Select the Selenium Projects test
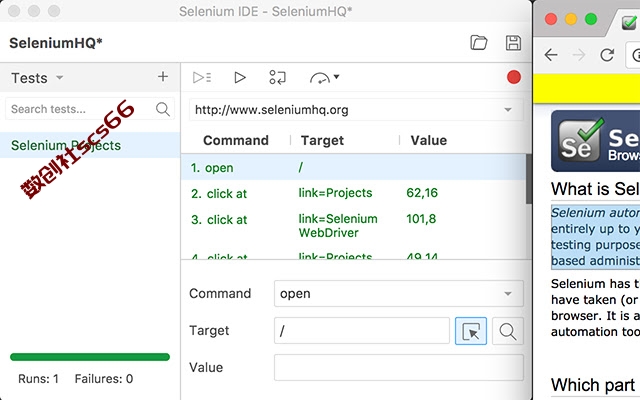 coord(90,145)
